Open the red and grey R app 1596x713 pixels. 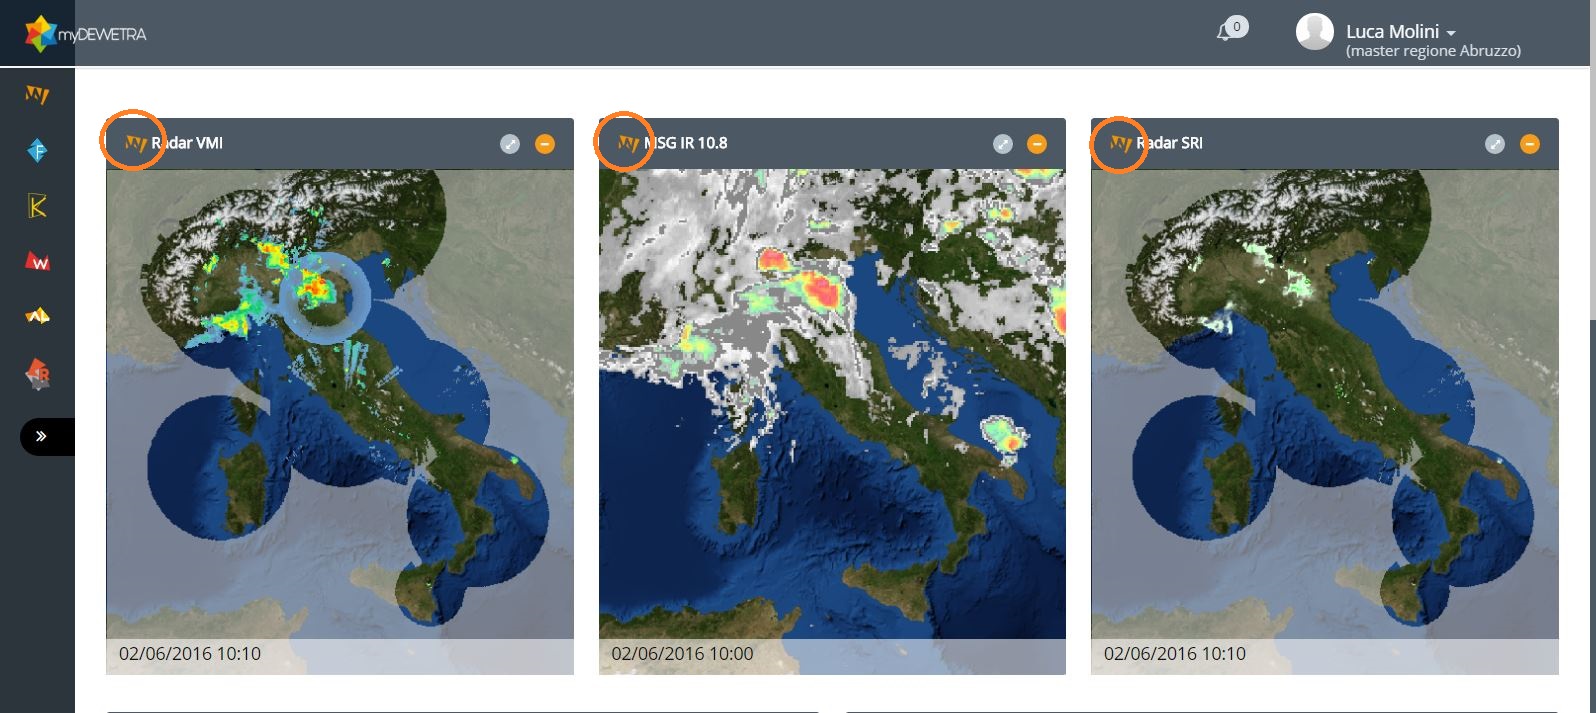point(37,373)
